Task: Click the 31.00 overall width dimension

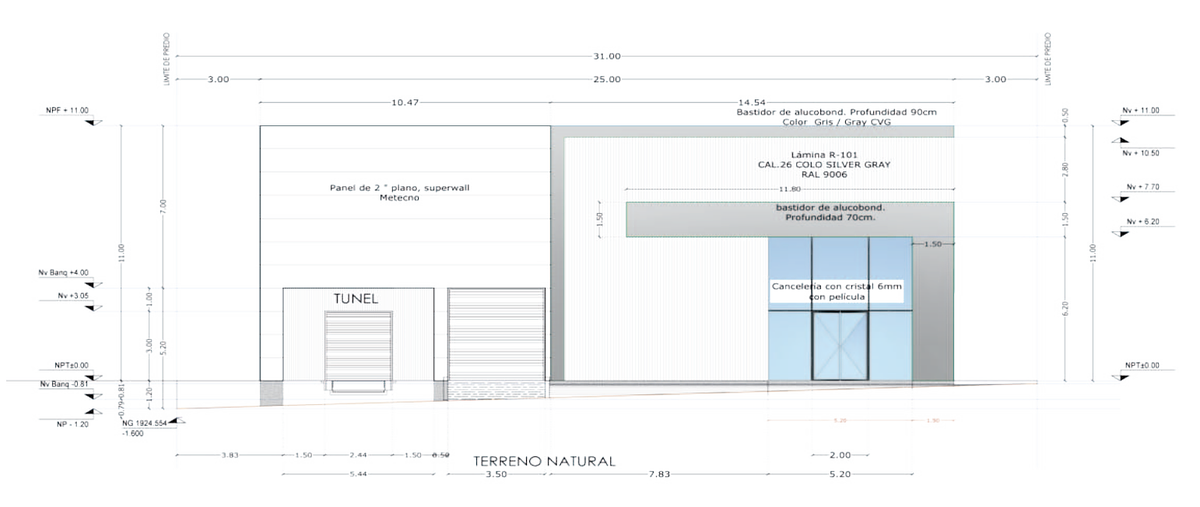Action: 607,56
